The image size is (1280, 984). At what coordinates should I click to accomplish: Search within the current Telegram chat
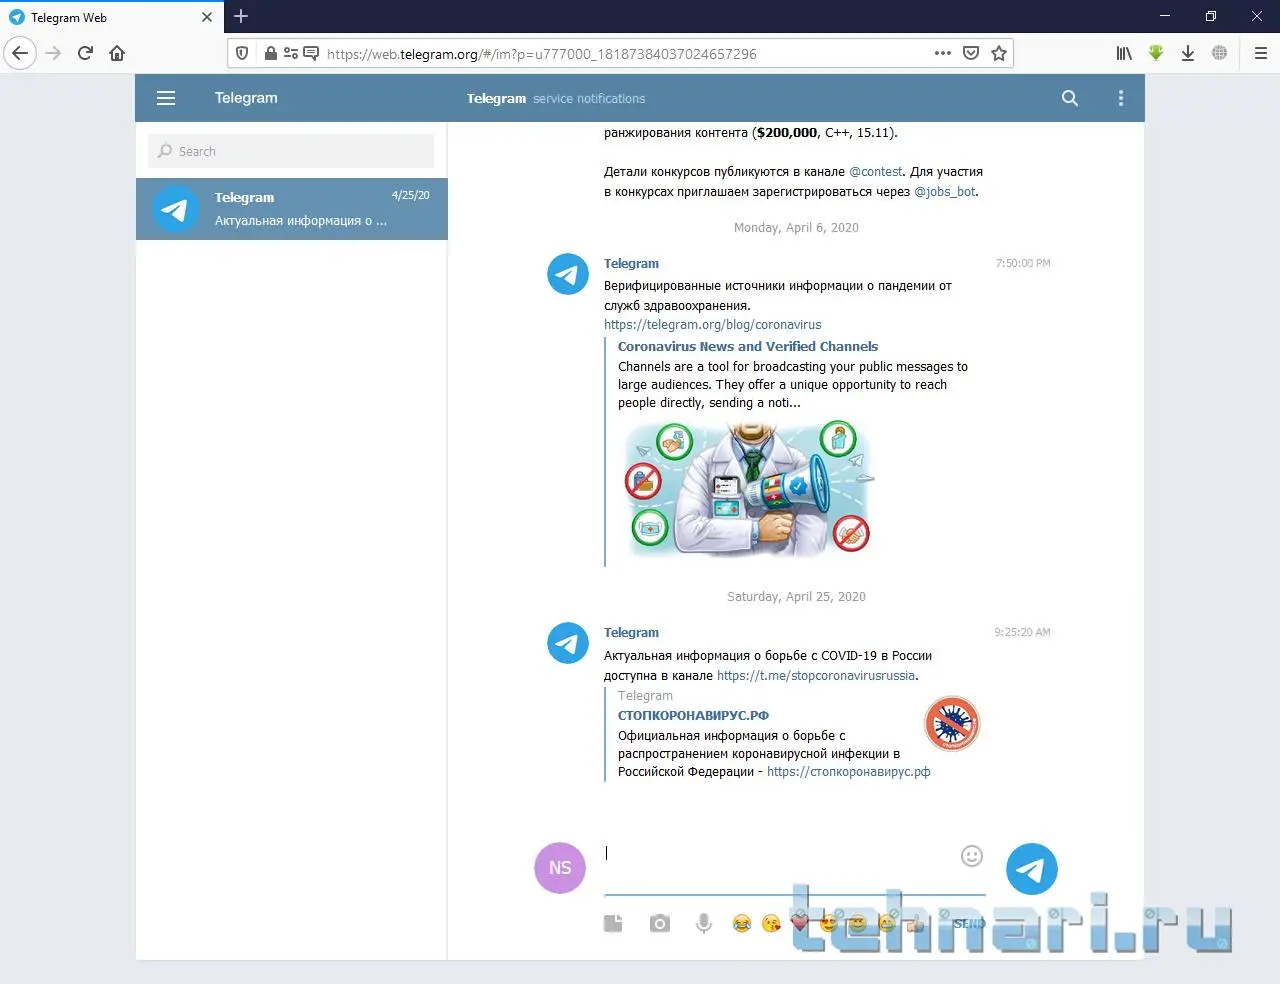point(1069,98)
